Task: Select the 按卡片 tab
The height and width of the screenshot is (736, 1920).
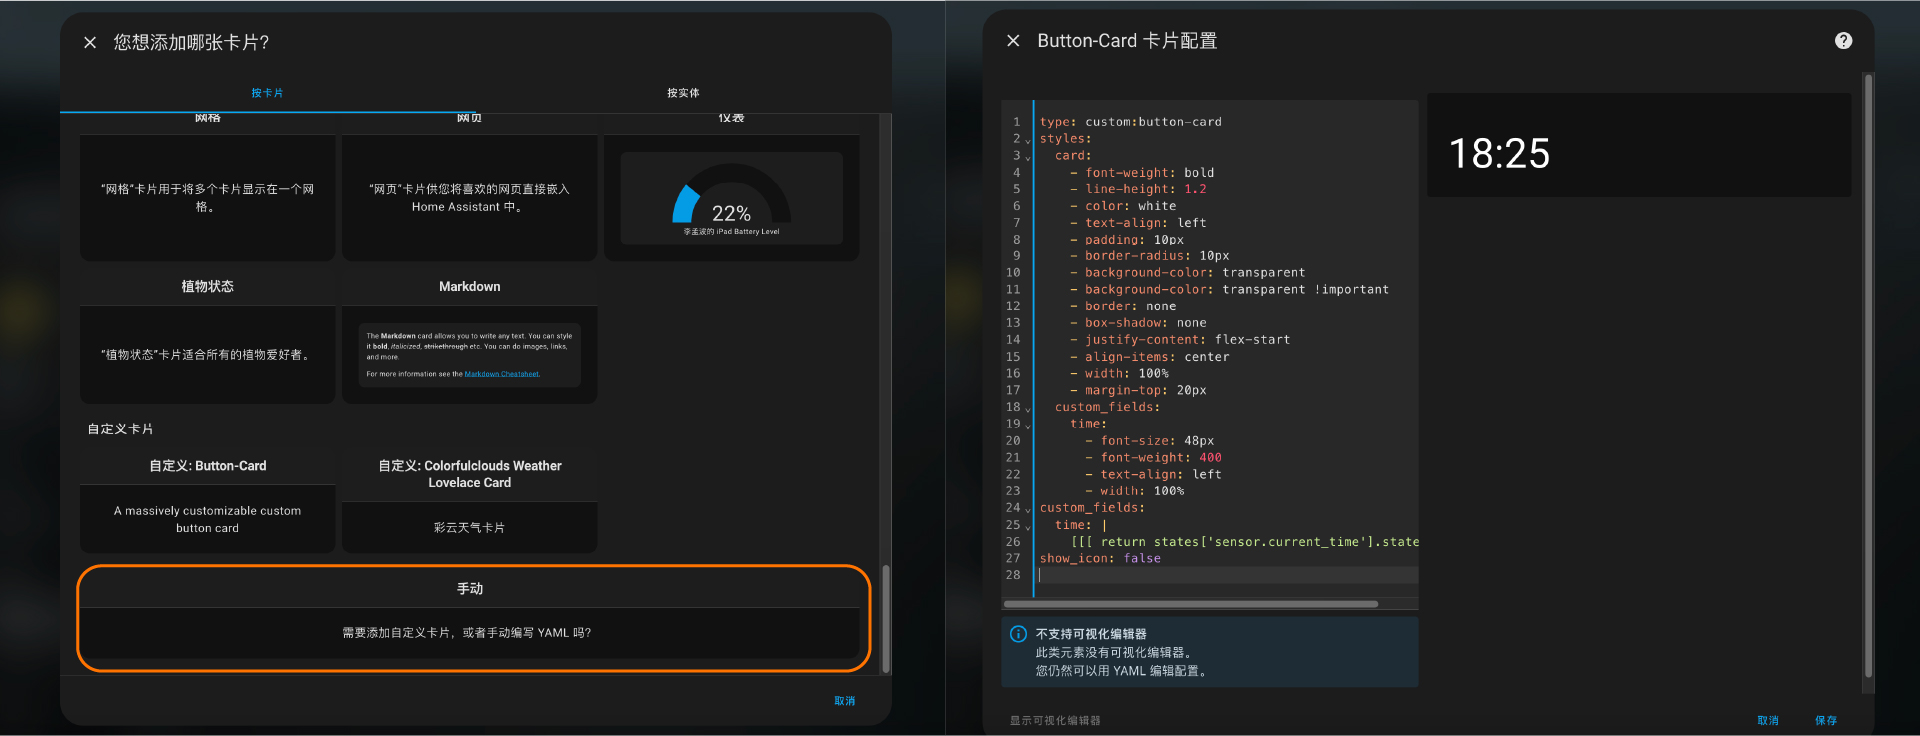Action: pos(267,93)
